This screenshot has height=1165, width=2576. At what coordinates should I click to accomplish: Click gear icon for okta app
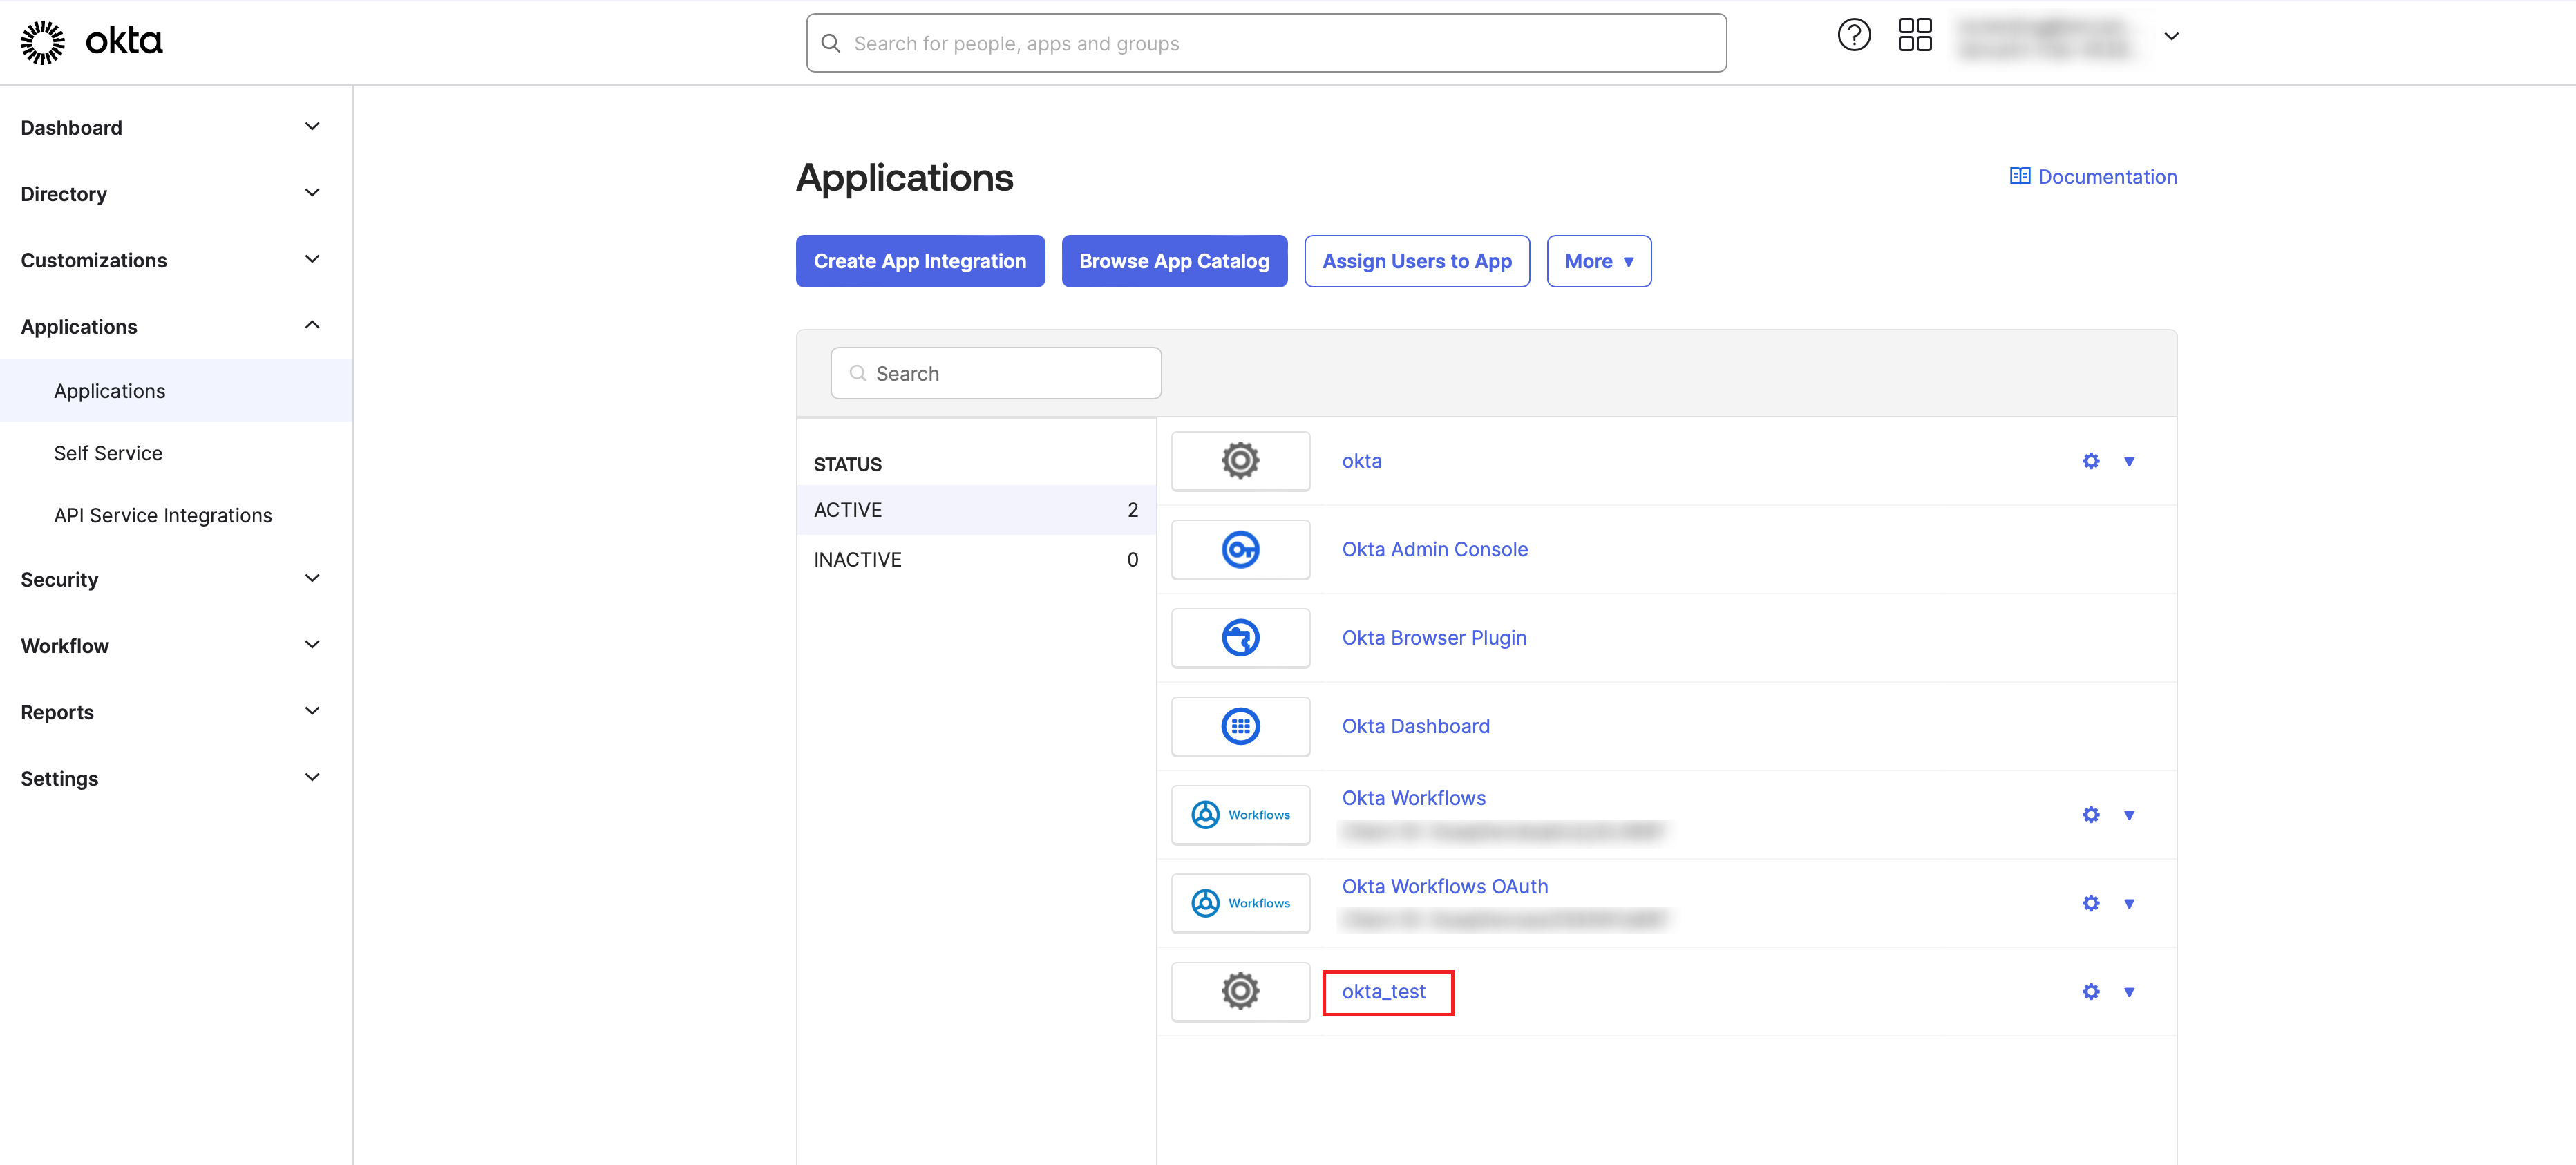[2090, 461]
